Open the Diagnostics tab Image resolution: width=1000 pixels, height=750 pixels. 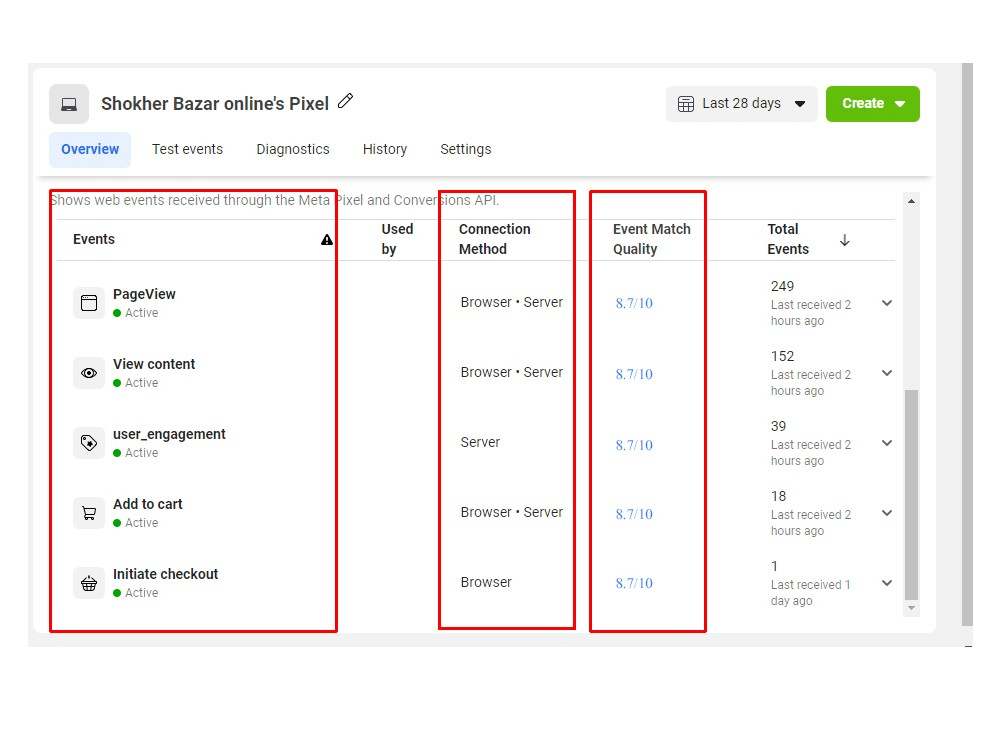coord(292,149)
